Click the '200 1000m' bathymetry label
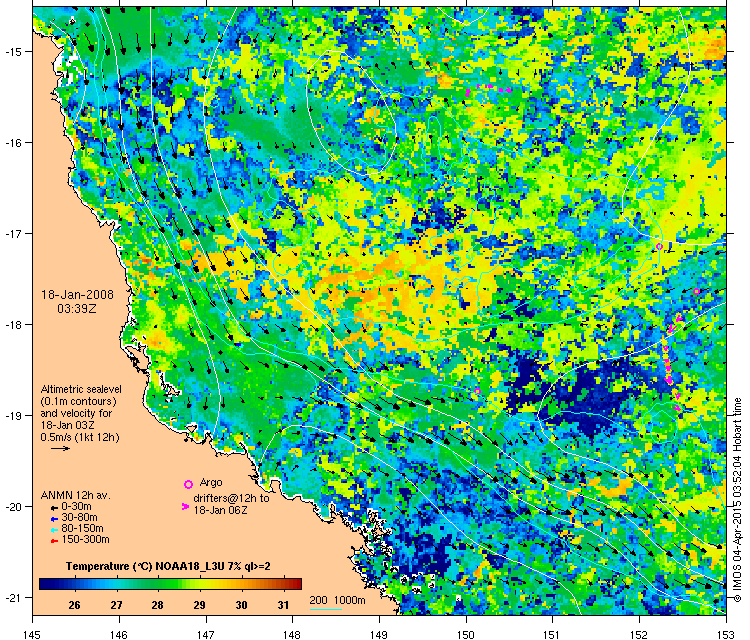Image resolution: width=750 pixels, height=640 pixels. (x=337, y=600)
